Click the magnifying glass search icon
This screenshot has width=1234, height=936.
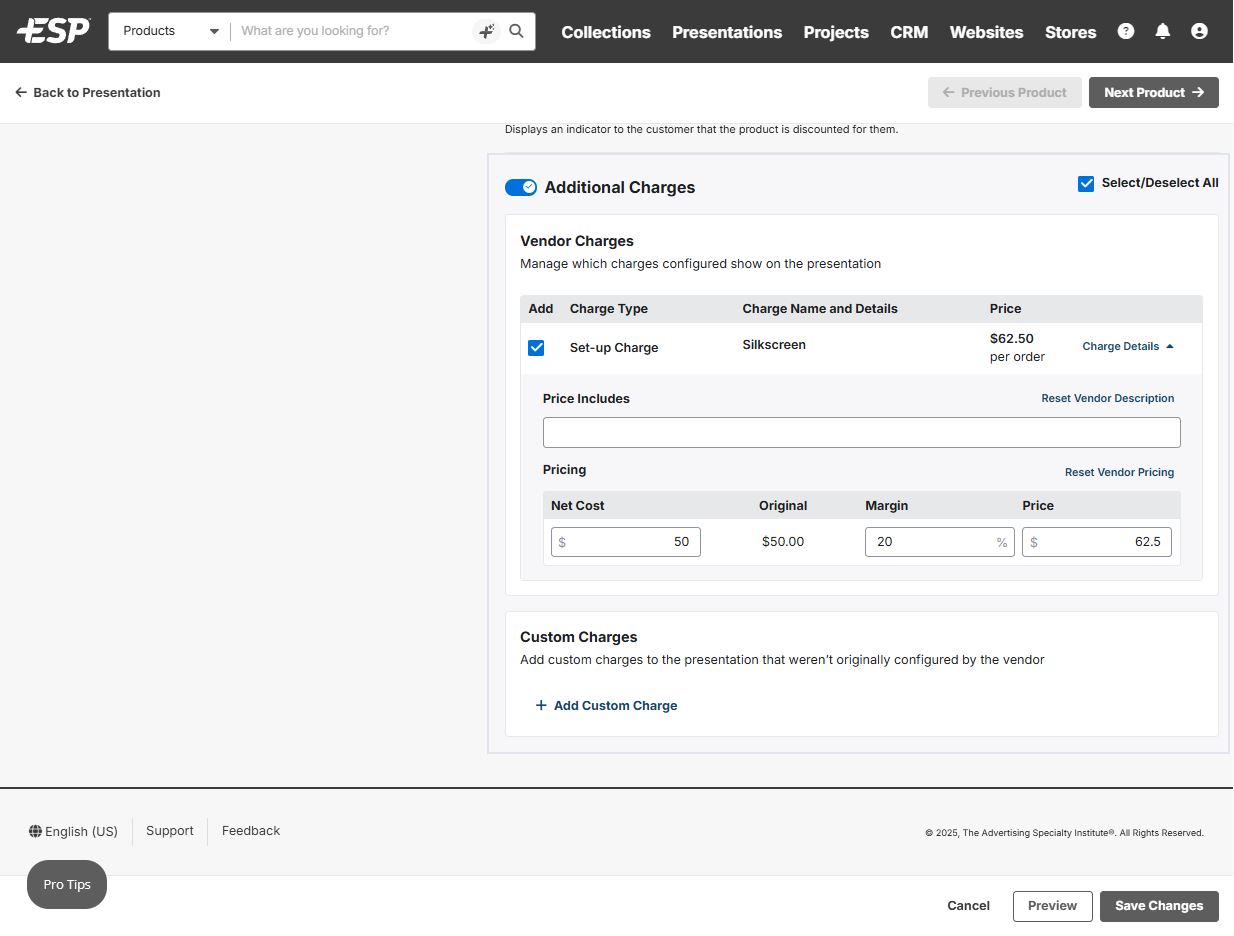coord(516,31)
